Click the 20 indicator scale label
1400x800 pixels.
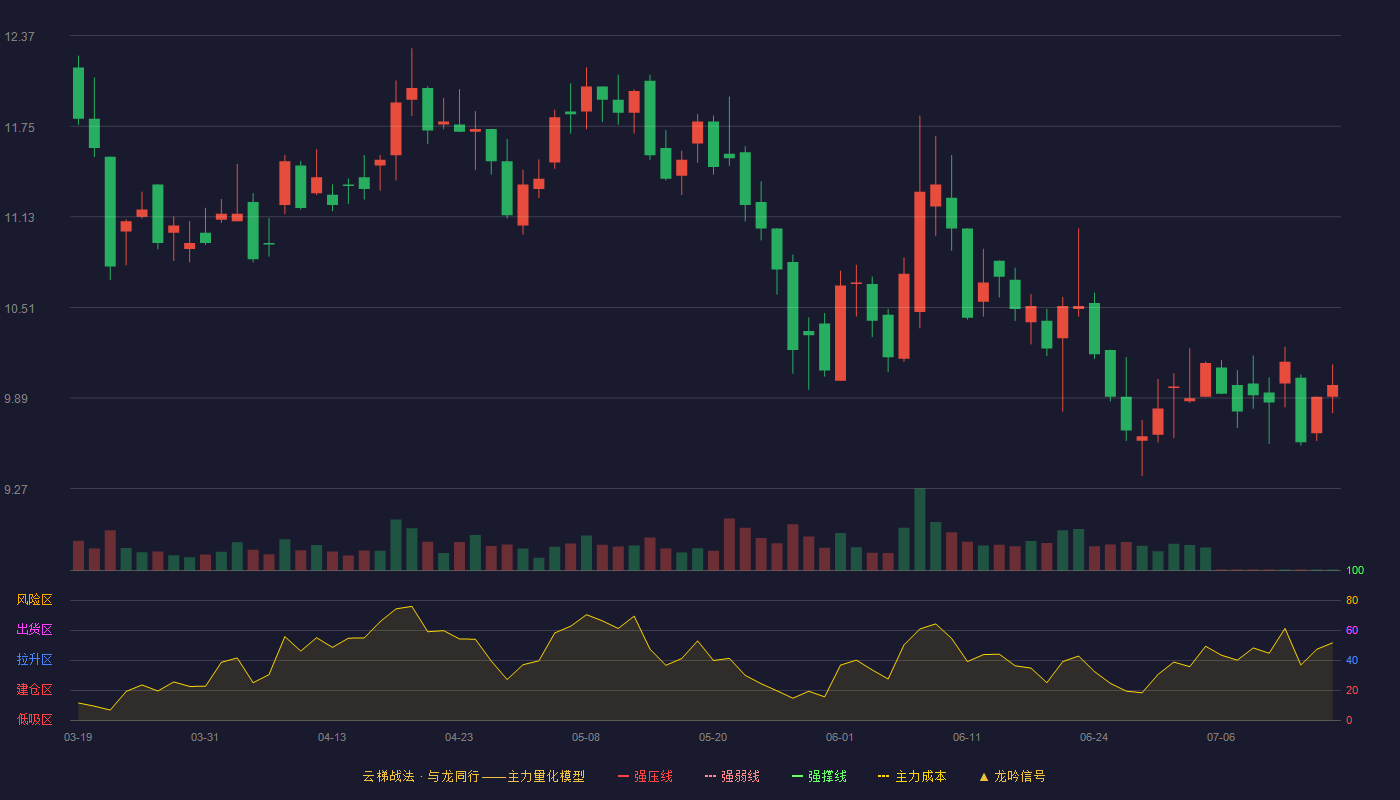(x=1352, y=690)
